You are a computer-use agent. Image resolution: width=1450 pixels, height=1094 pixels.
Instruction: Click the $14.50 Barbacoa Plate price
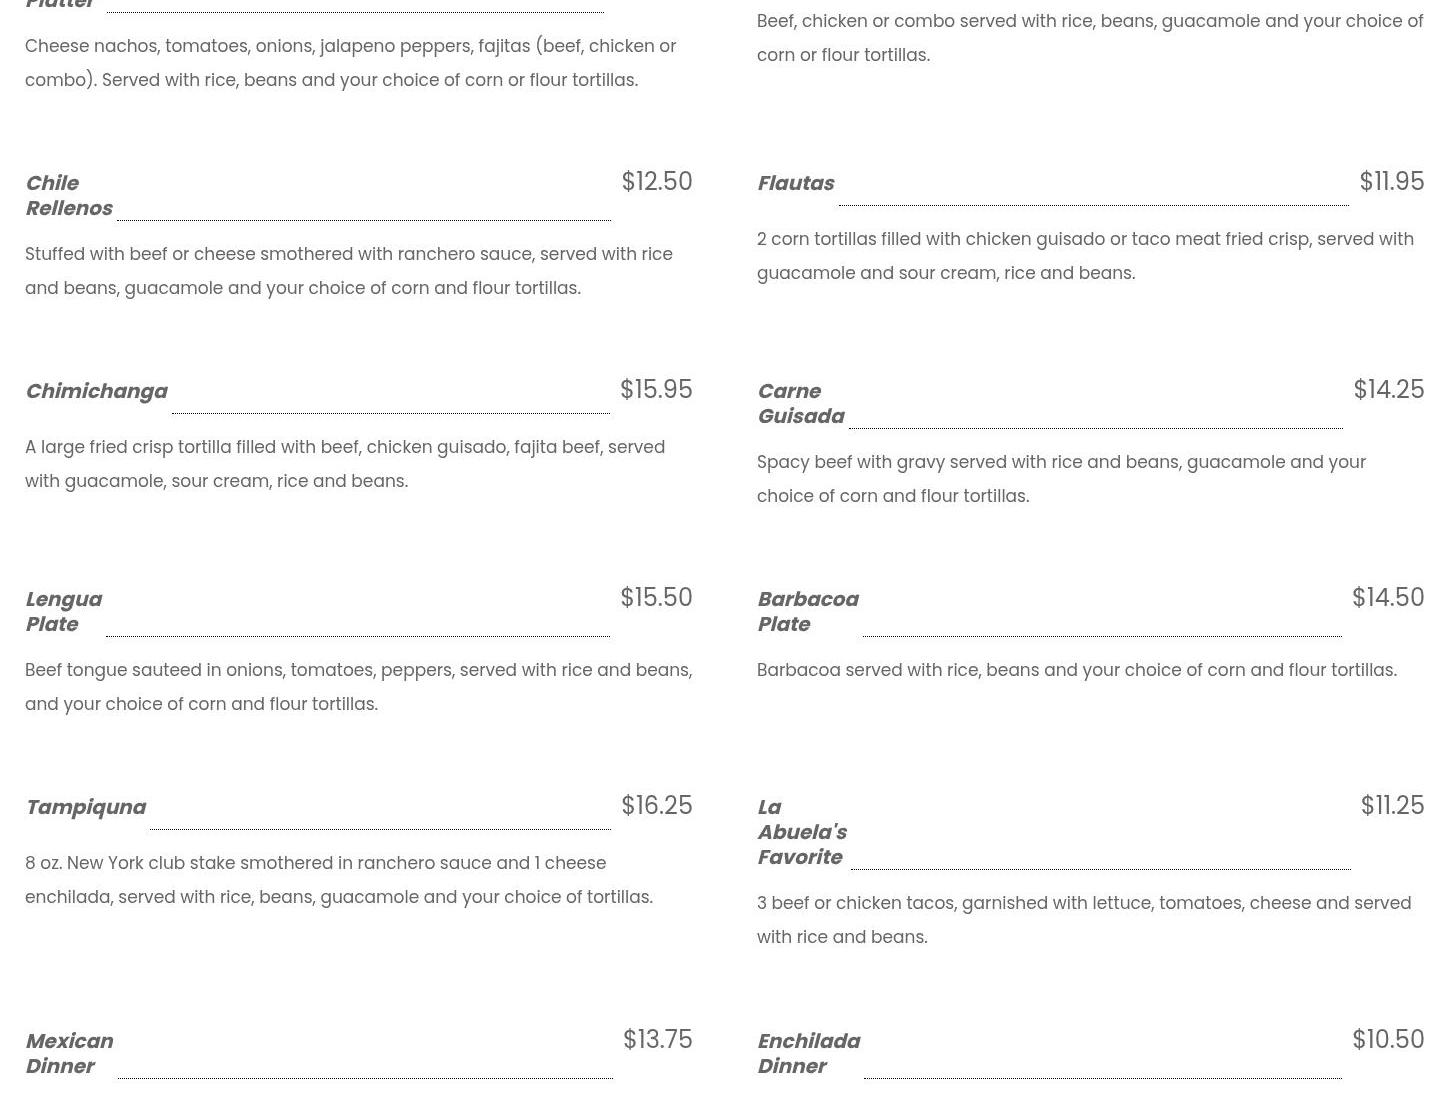click(1387, 598)
